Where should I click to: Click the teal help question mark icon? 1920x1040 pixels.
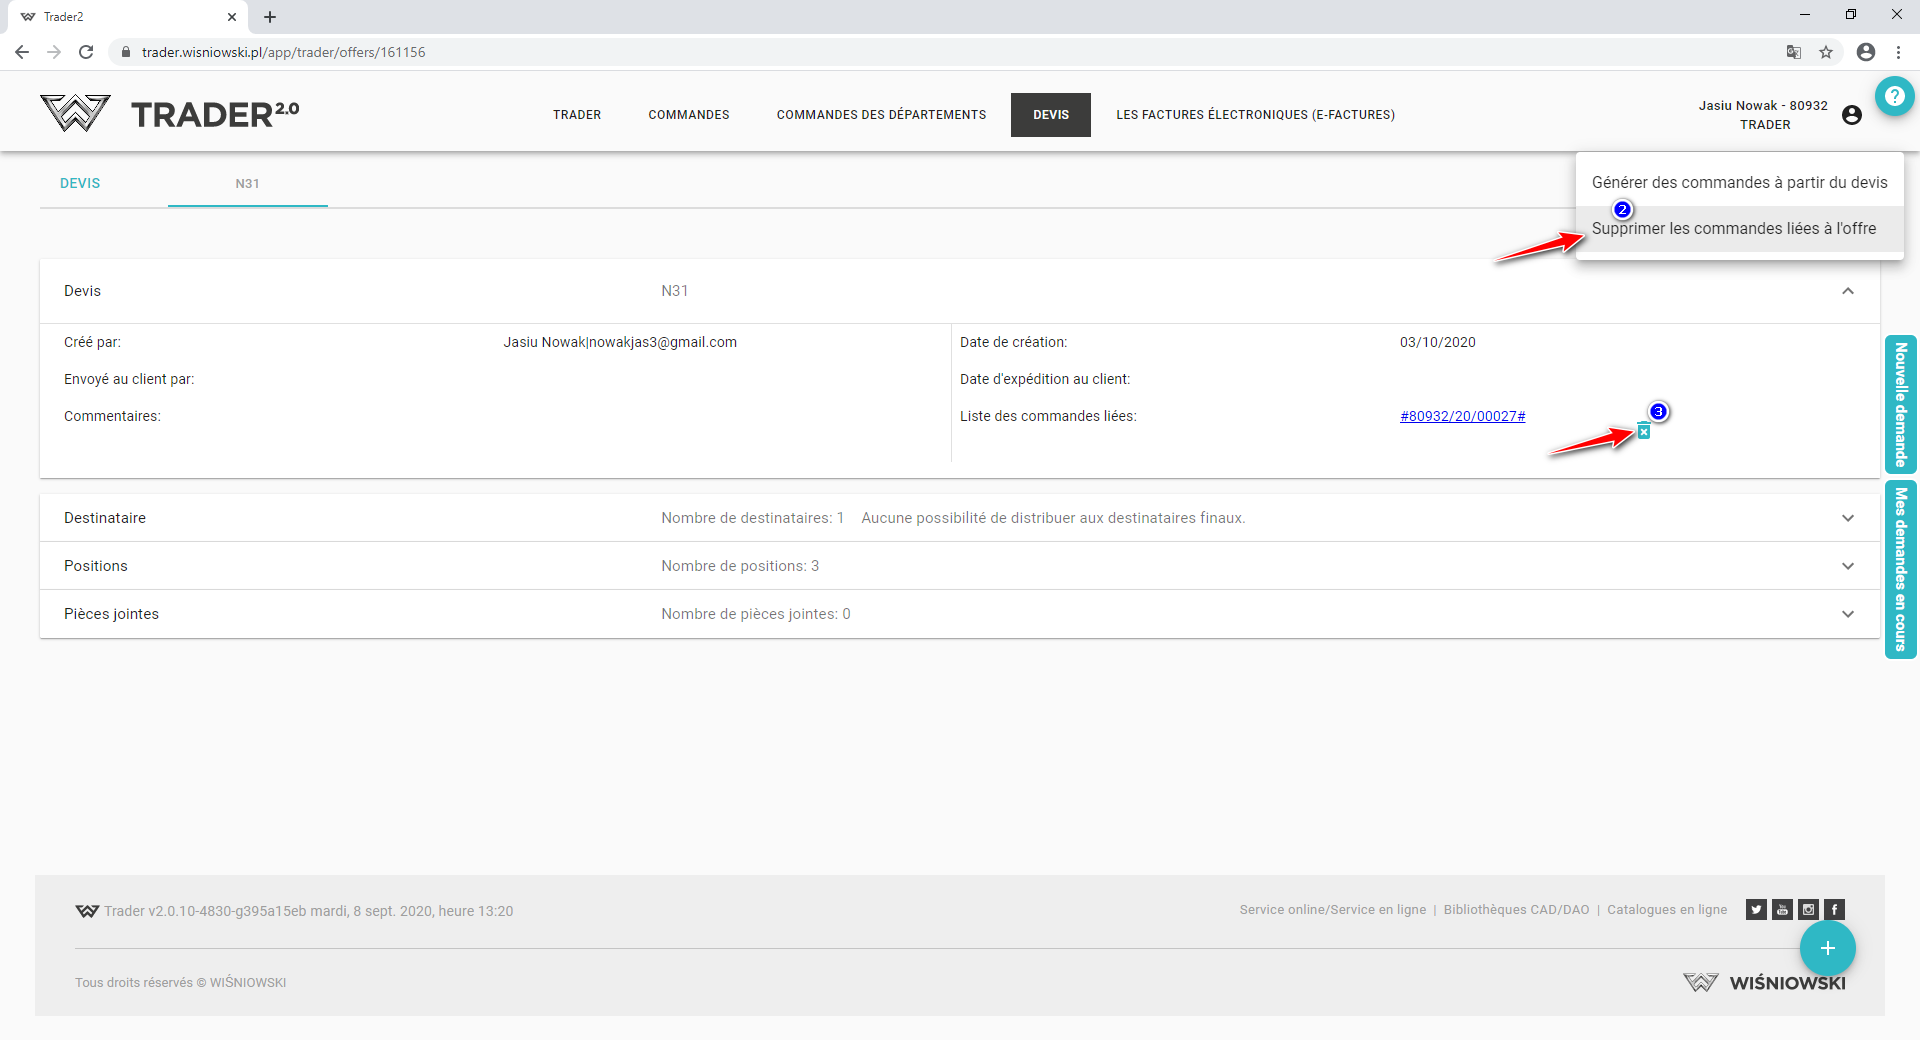pyautogui.click(x=1894, y=97)
